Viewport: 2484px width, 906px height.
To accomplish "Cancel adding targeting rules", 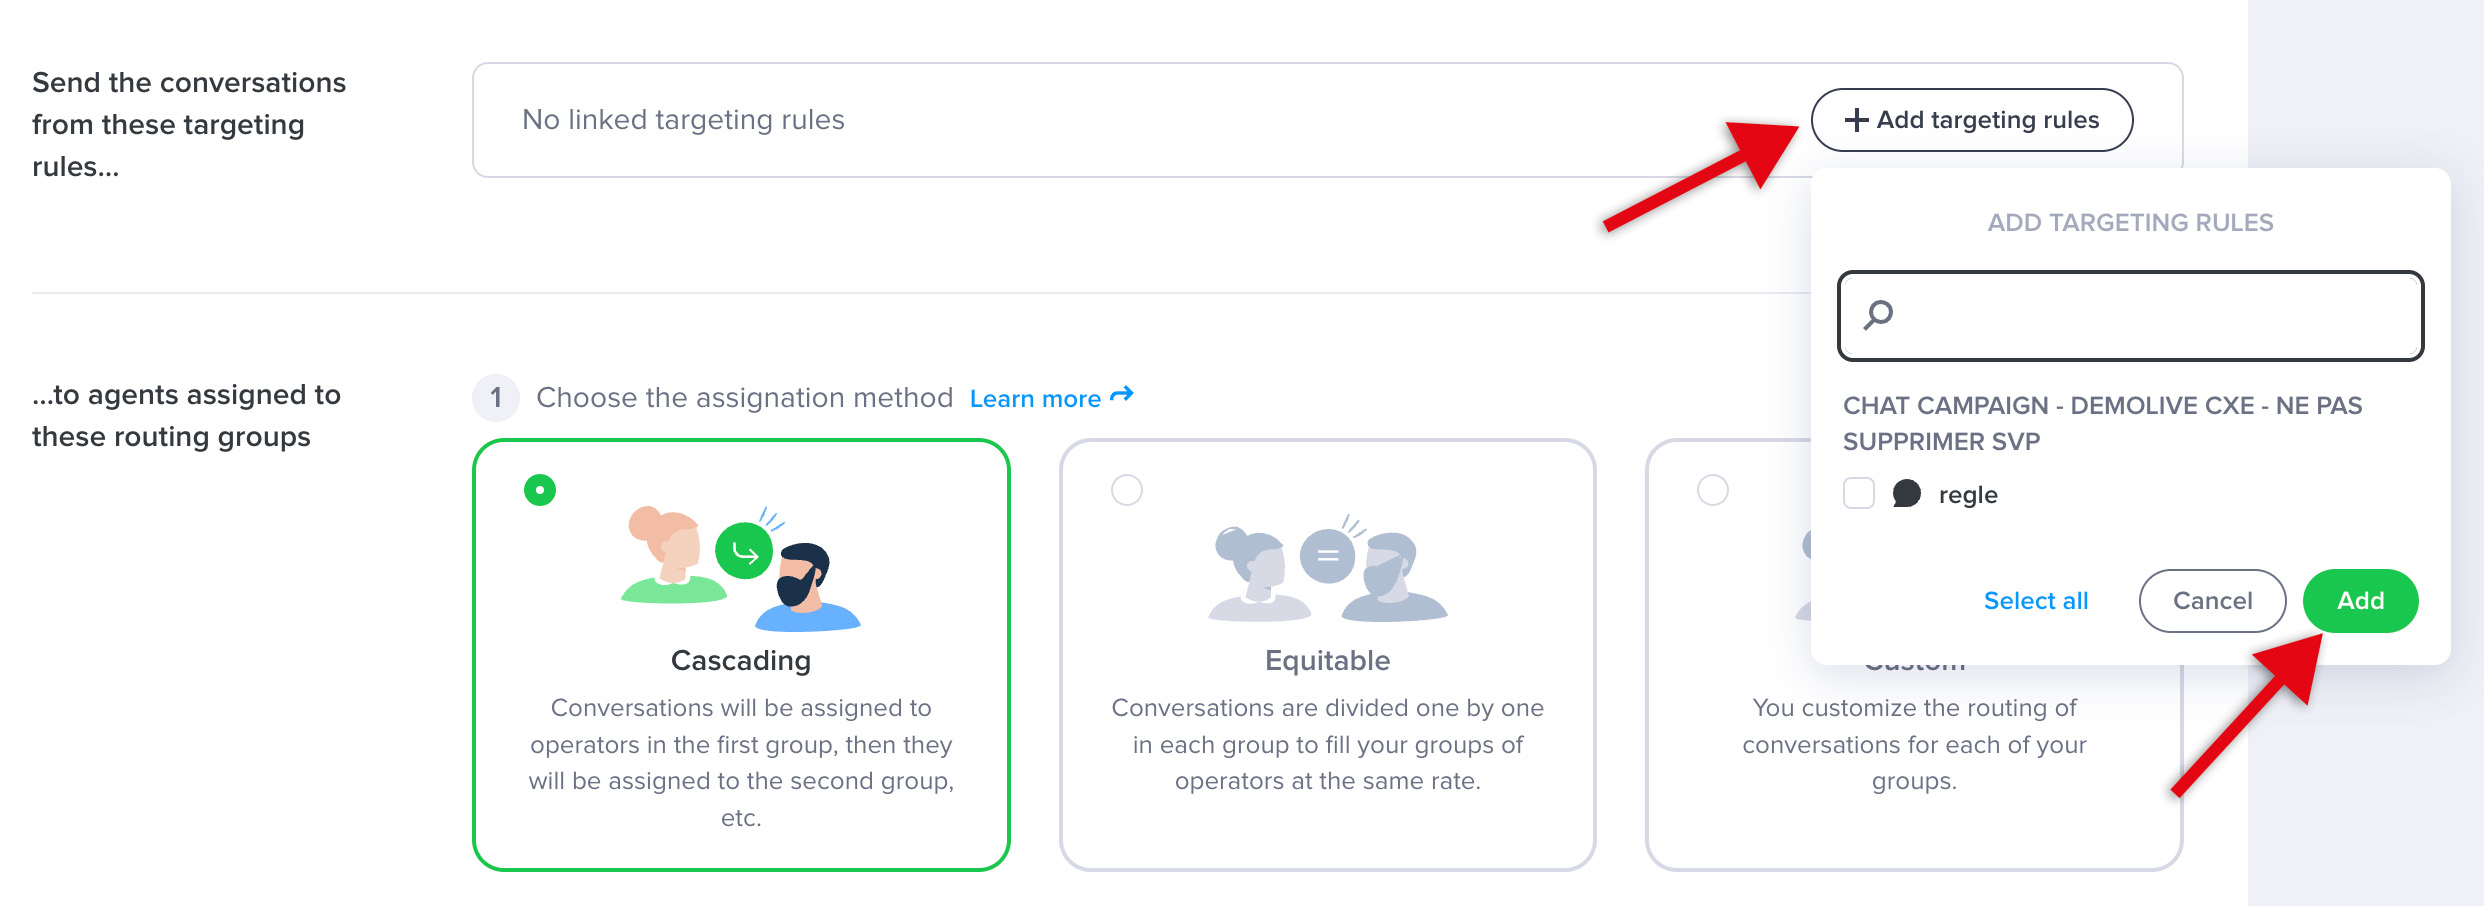I will click(x=2213, y=601).
